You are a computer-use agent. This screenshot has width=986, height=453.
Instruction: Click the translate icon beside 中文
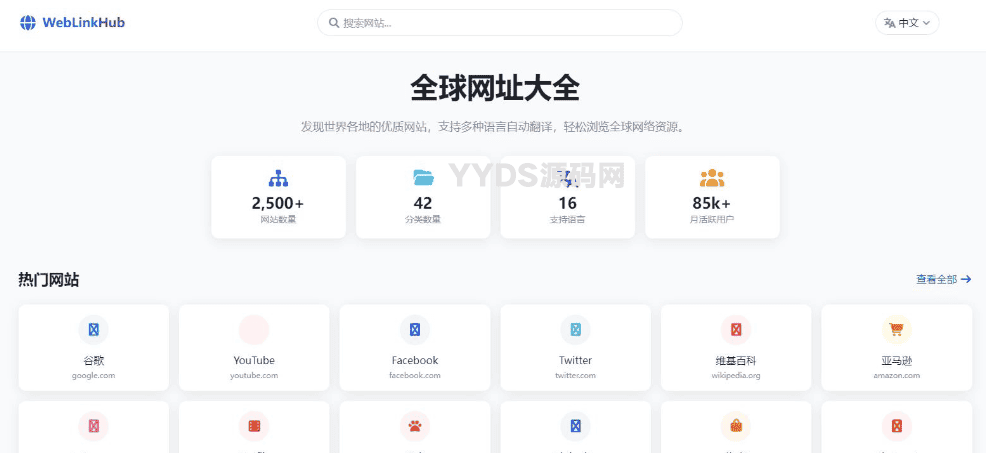click(889, 23)
